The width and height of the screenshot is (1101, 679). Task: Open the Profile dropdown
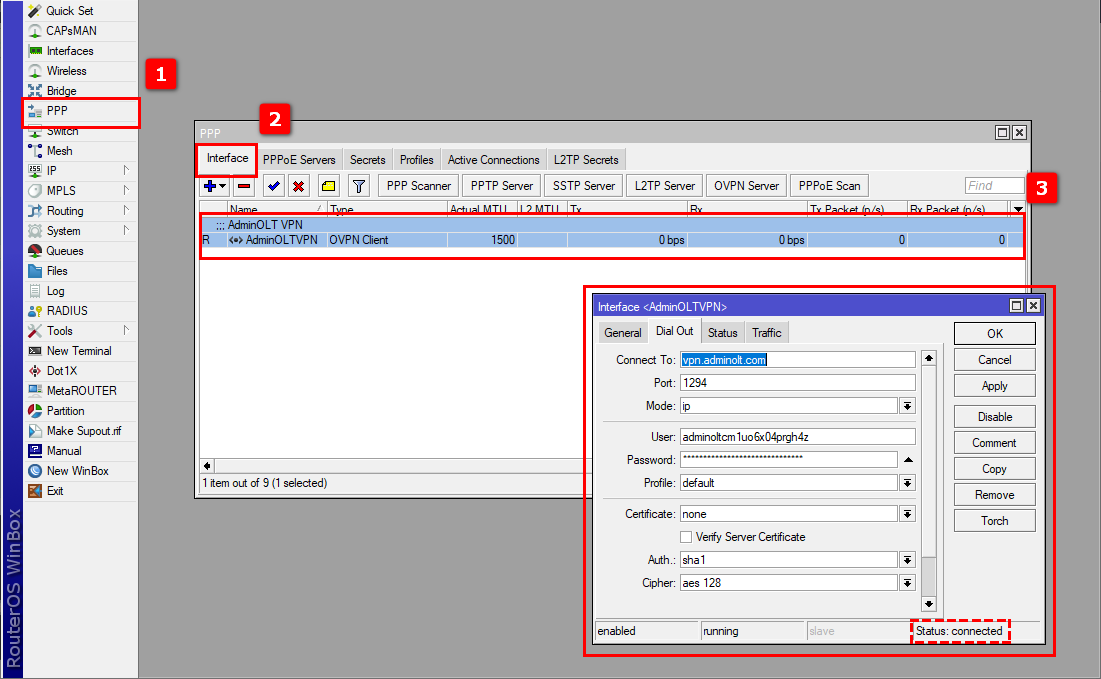(907, 483)
